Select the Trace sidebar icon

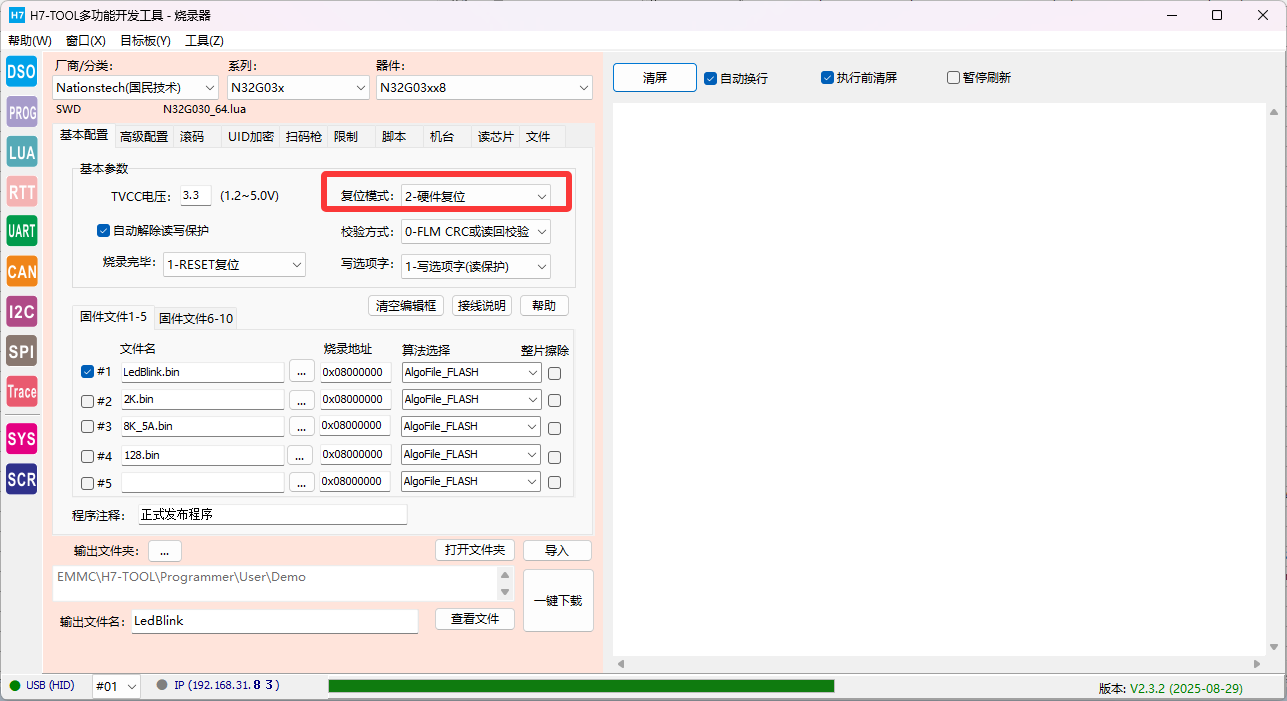(x=21, y=392)
